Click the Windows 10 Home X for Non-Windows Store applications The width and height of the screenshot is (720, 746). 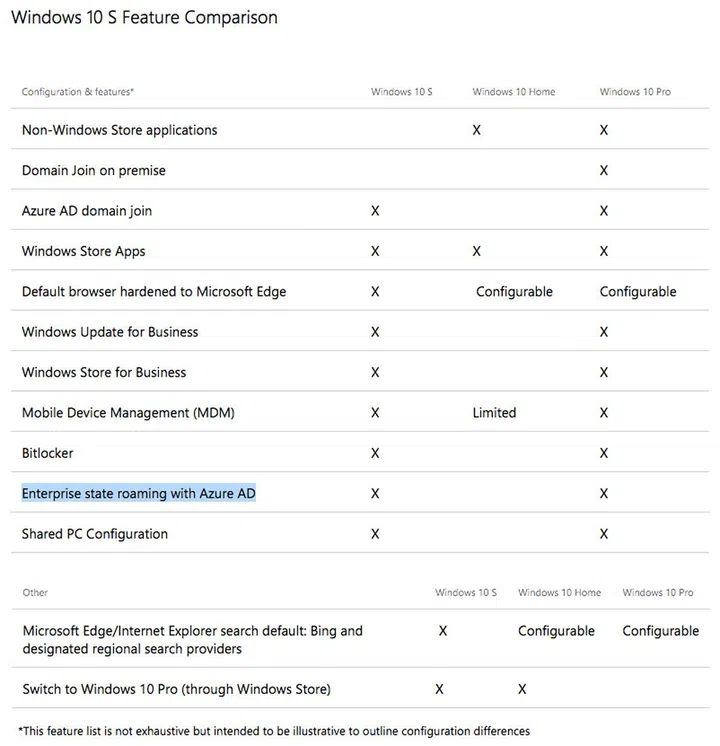(x=477, y=130)
